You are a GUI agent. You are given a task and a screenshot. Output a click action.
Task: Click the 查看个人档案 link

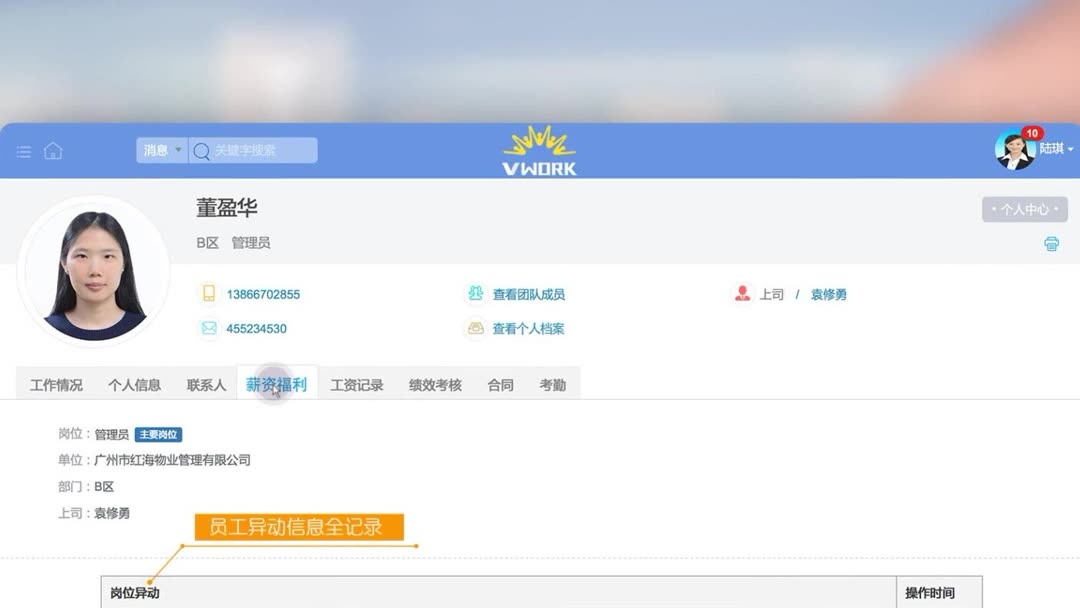coord(528,329)
